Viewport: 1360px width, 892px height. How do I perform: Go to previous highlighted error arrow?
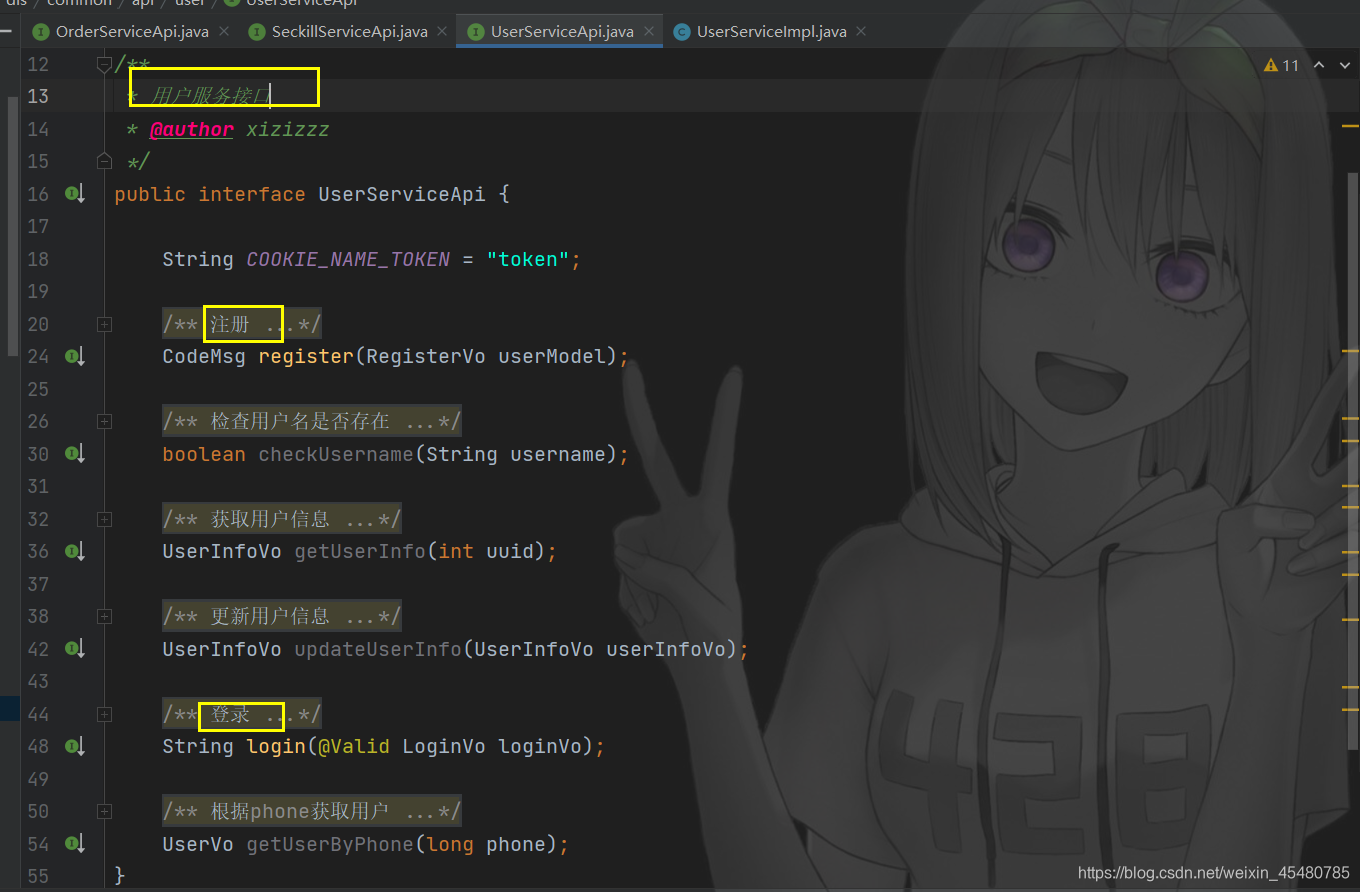(x=1318, y=65)
